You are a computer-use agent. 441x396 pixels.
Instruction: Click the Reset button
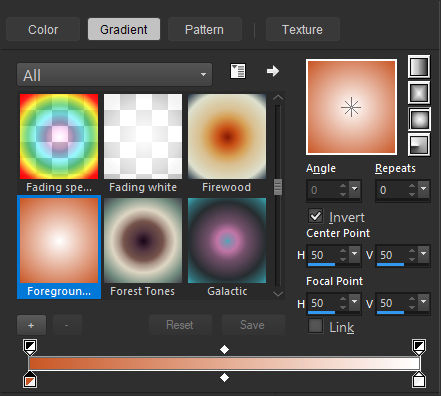(x=180, y=325)
